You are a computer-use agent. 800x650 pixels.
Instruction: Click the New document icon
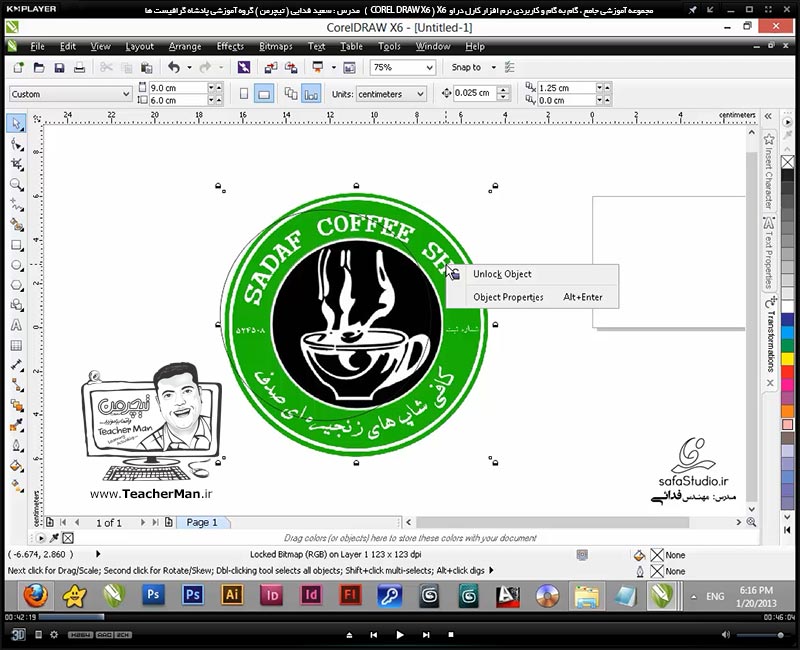(18, 67)
